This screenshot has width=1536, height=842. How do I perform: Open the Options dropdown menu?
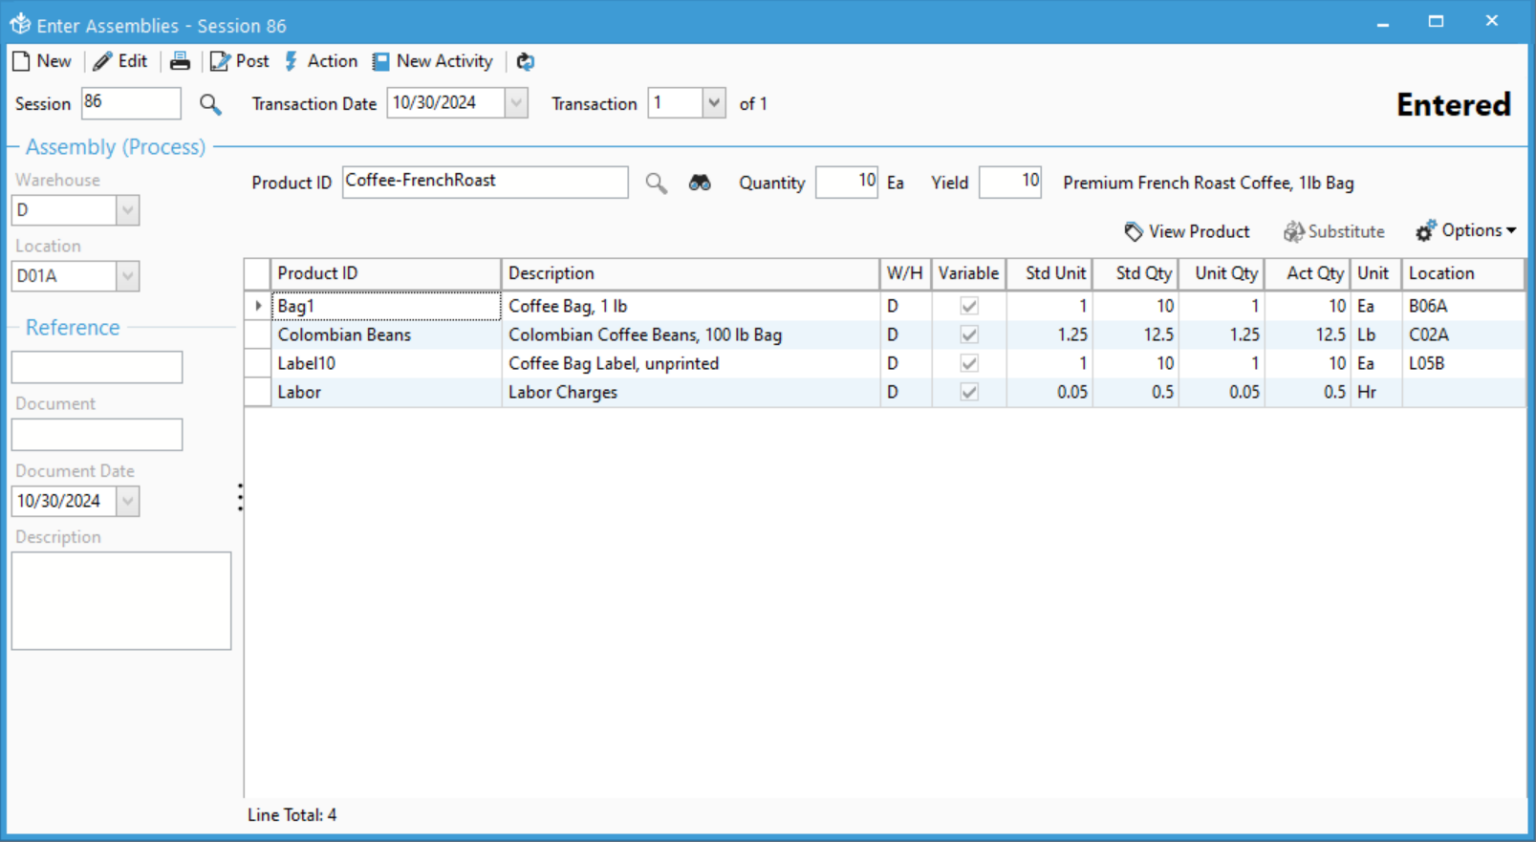[1465, 230]
